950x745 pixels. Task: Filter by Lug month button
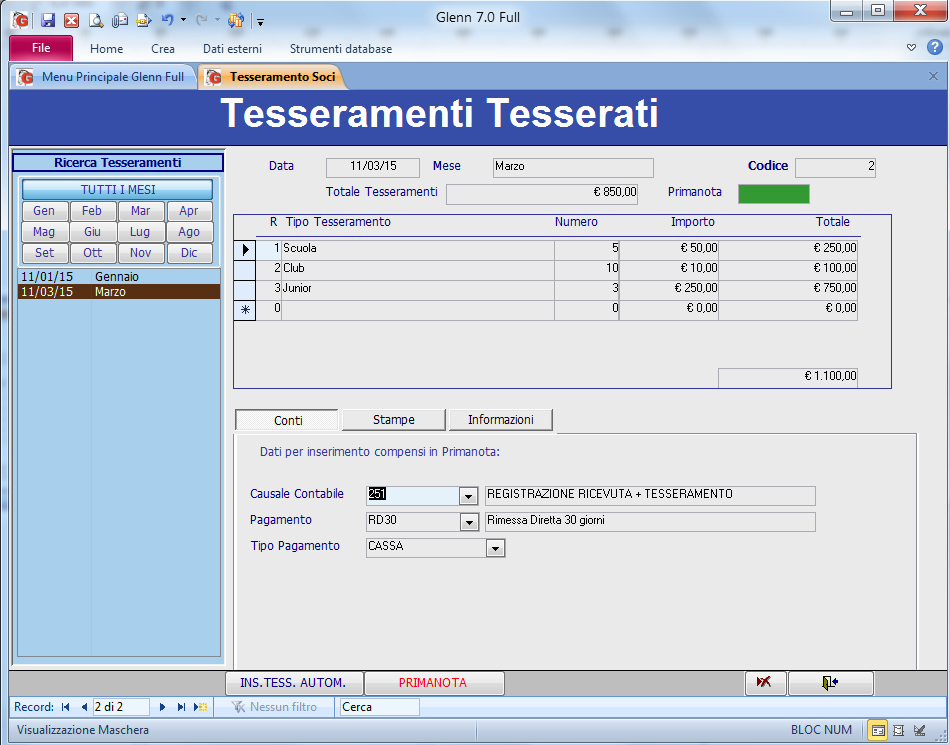click(x=141, y=232)
